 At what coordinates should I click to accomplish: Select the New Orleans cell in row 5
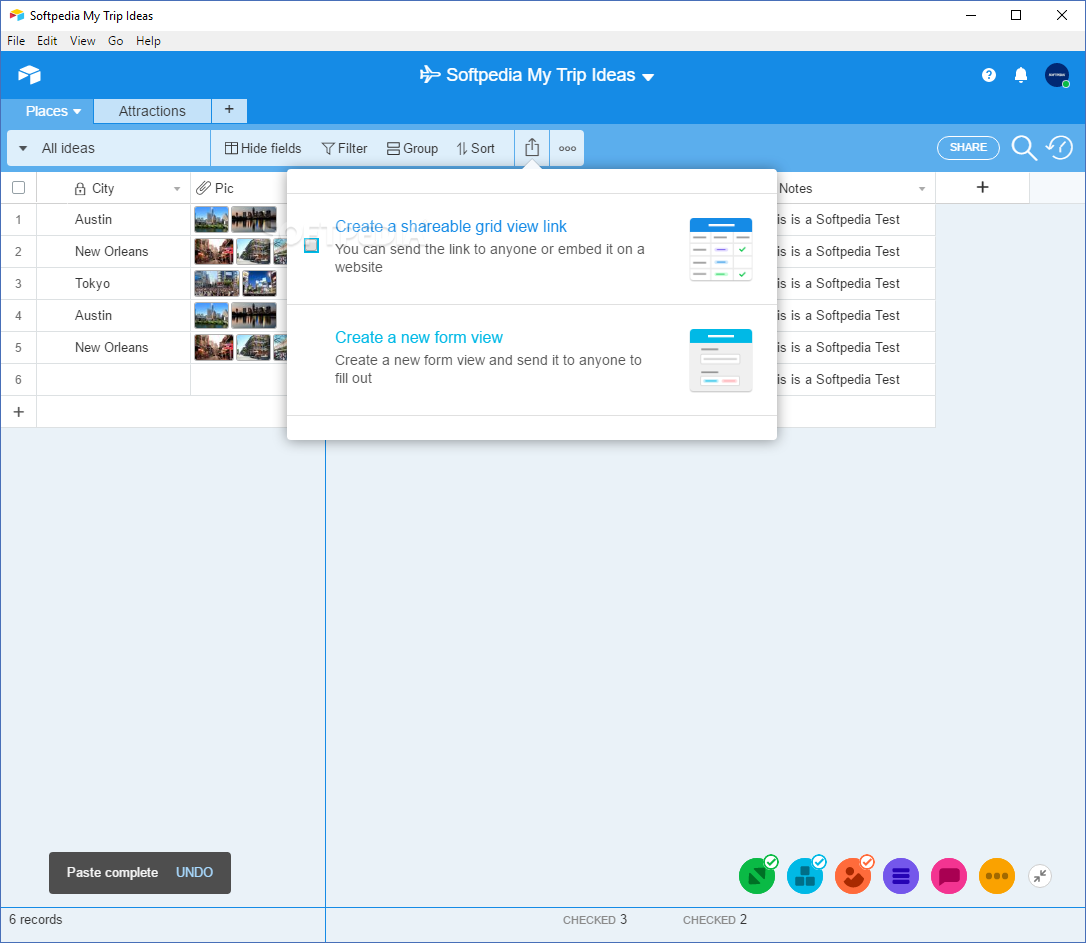click(x=114, y=348)
